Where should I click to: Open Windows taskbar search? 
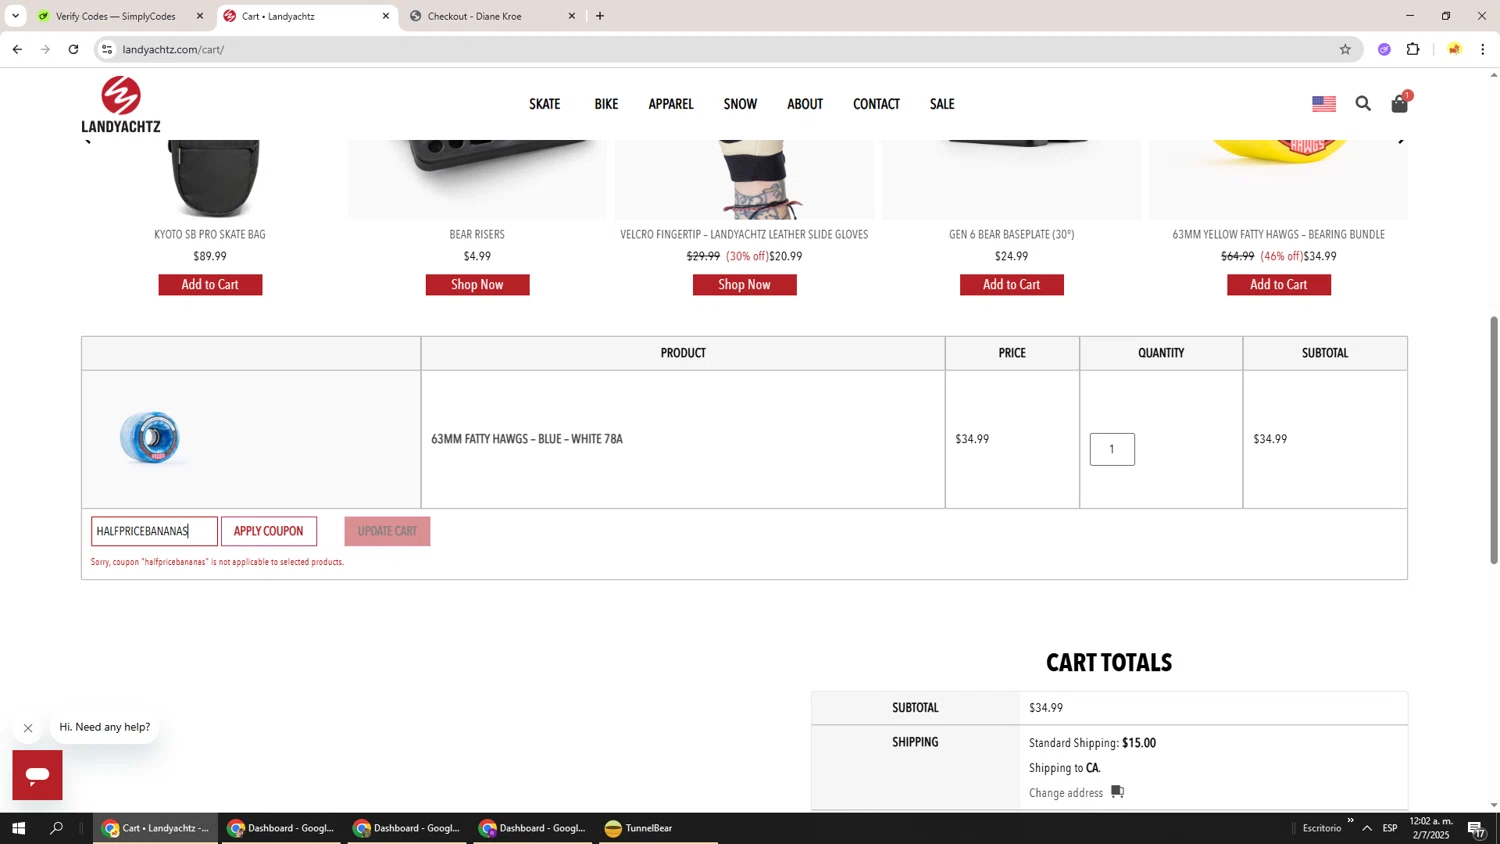[x=56, y=828]
